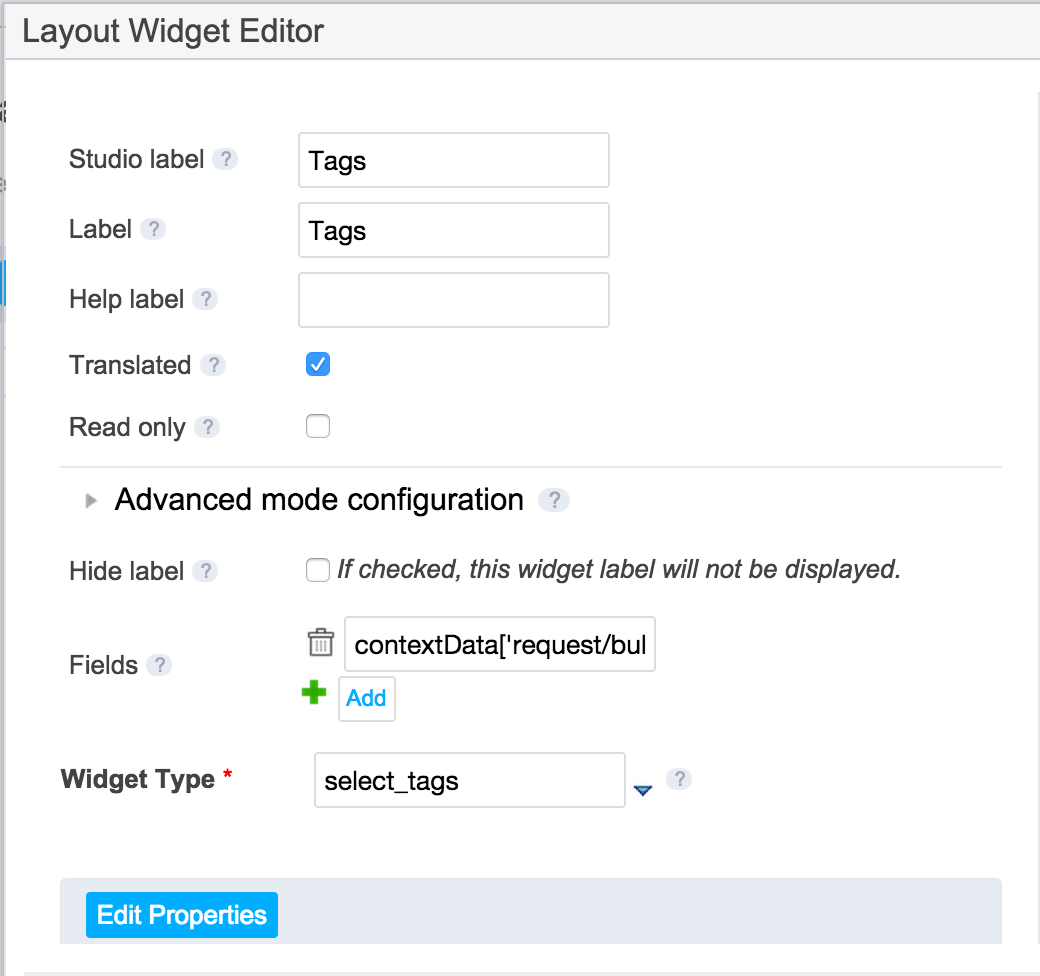1040x976 pixels.
Task: Uncheck the Translated checkbox
Action: click(x=318, y=364)
